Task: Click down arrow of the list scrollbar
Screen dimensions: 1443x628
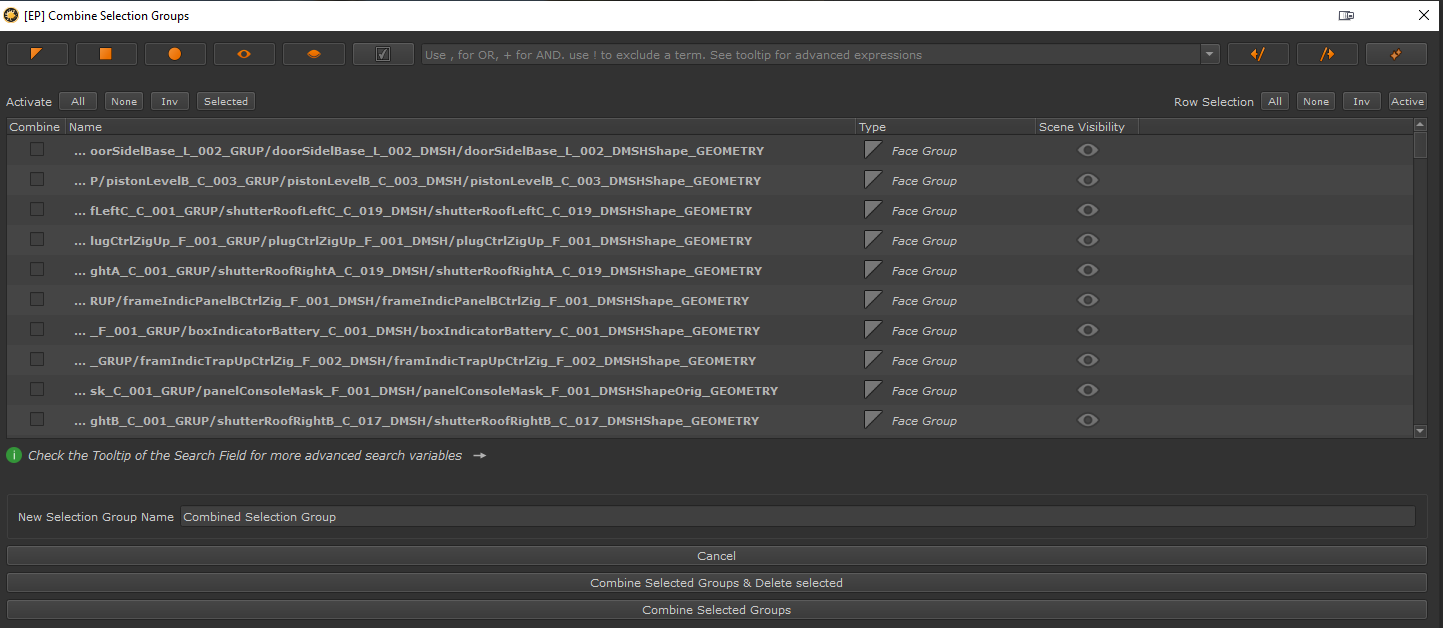Action: point(1420,431)
